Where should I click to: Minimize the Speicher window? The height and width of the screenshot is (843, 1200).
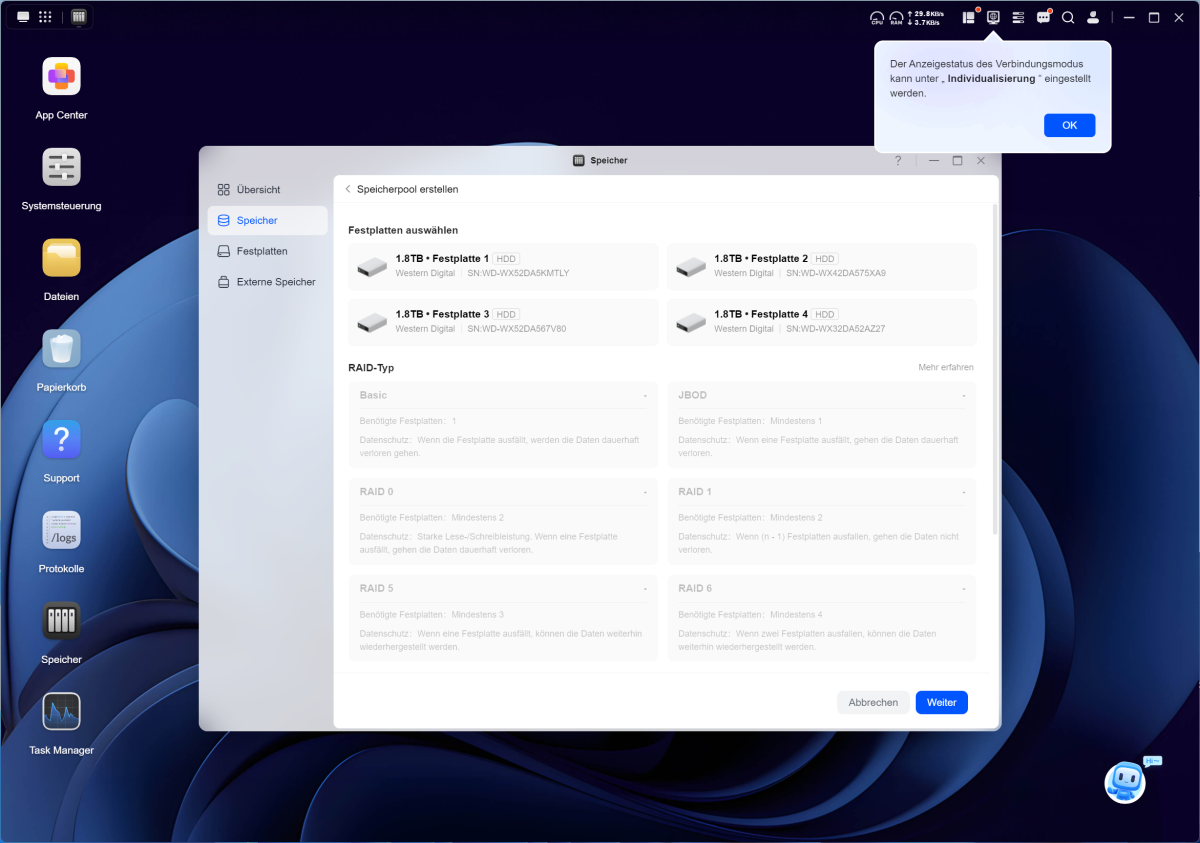(933, 160)
